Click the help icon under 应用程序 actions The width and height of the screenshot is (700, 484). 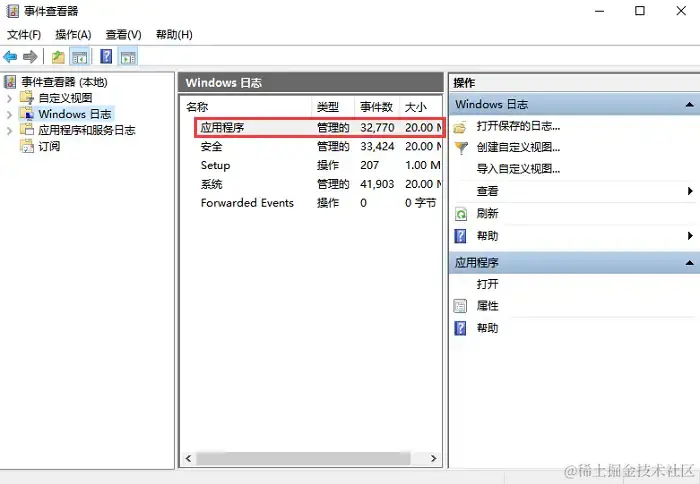(460, 328)
